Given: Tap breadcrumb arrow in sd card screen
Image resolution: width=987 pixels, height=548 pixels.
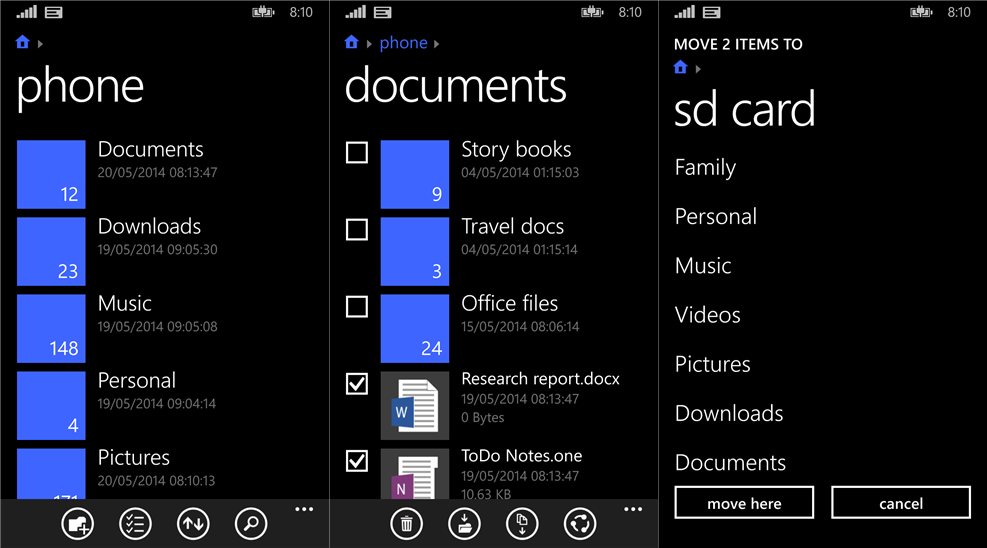Looking at the screenshot, I should [698, 69].
